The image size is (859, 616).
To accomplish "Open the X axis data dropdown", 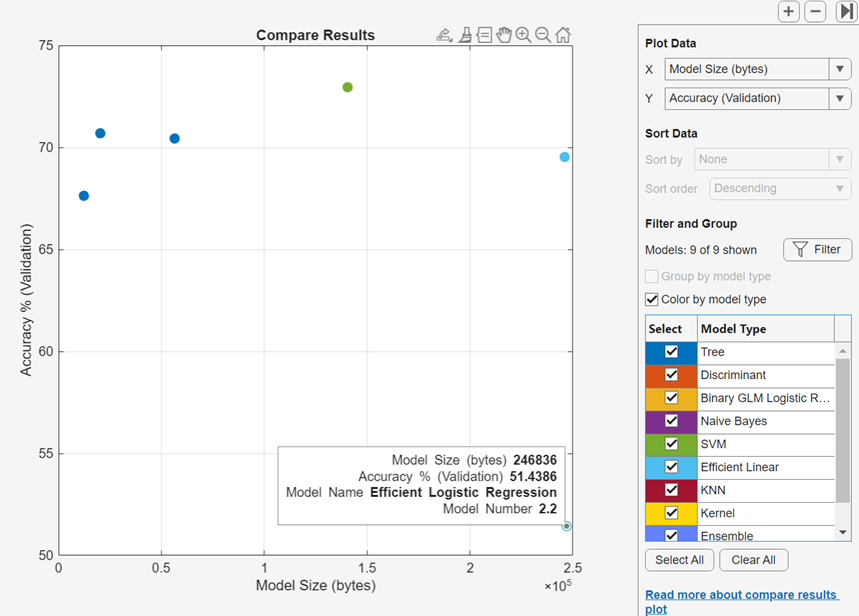I will 840,69.
